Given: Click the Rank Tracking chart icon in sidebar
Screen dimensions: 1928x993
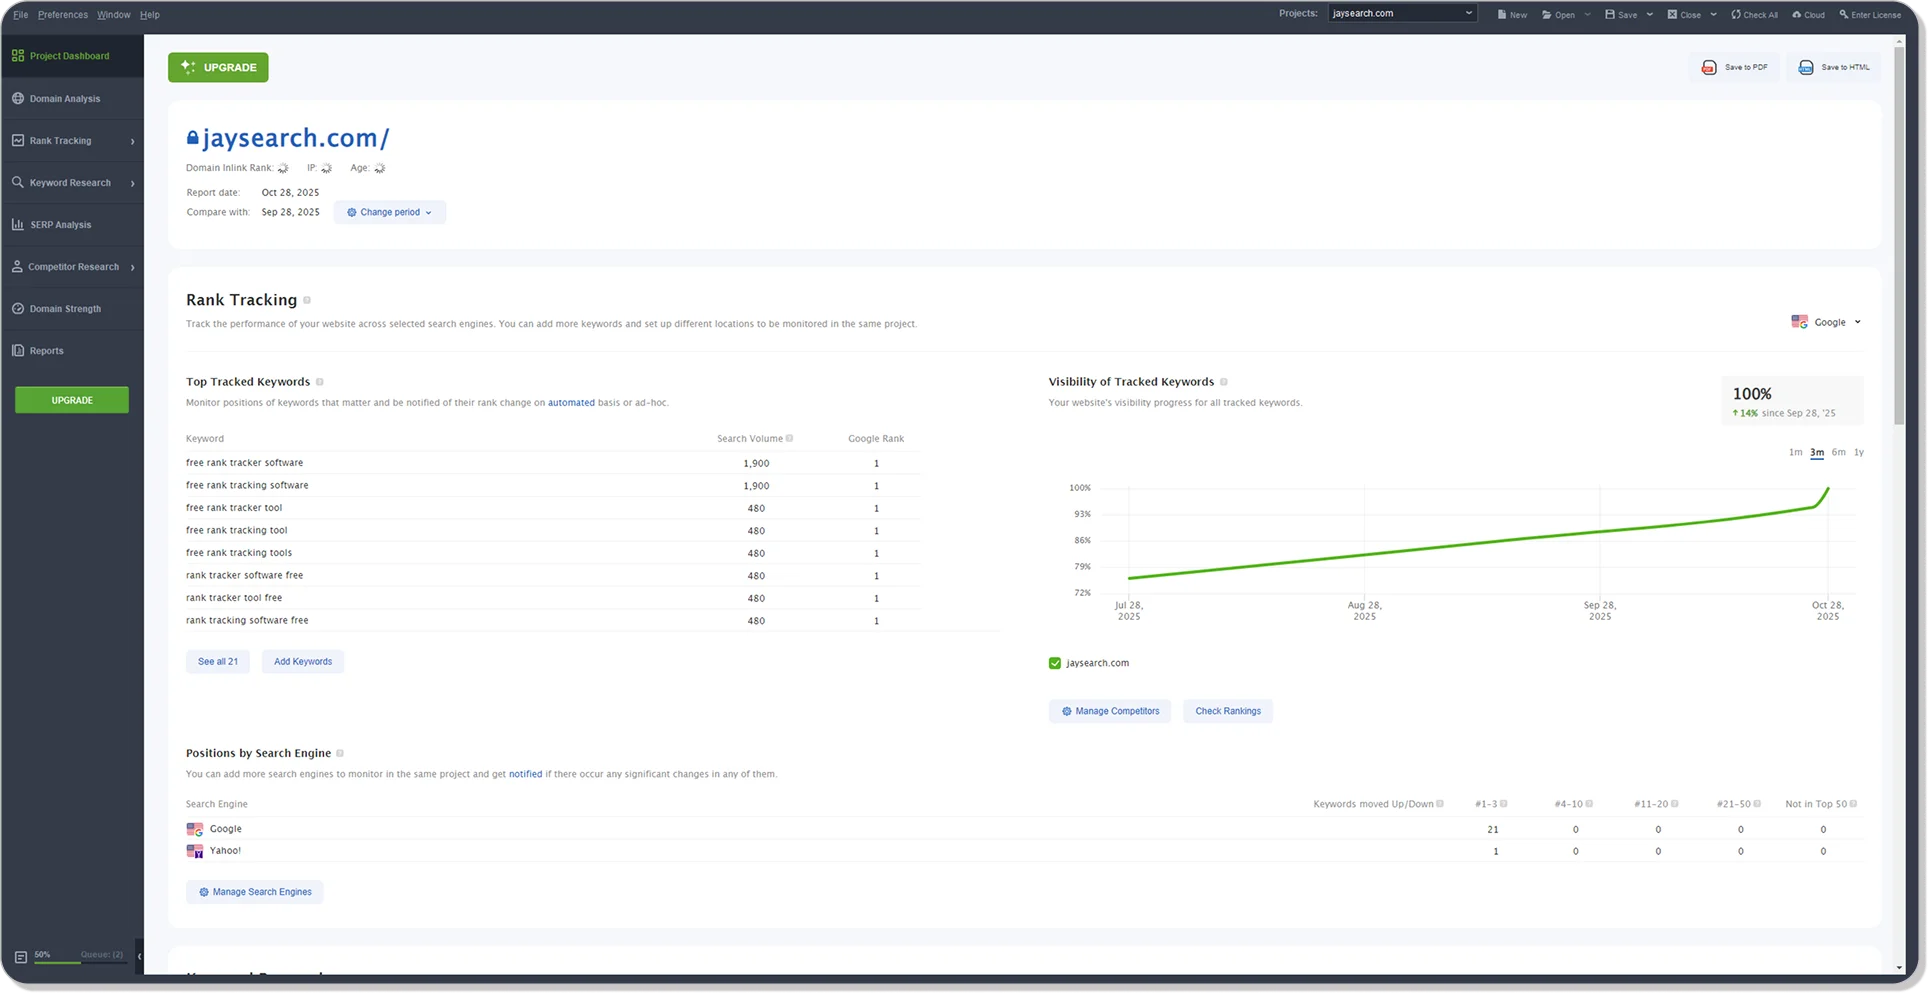Looking at the screenshot, I should pyautogui.click(x=18, y=140).
